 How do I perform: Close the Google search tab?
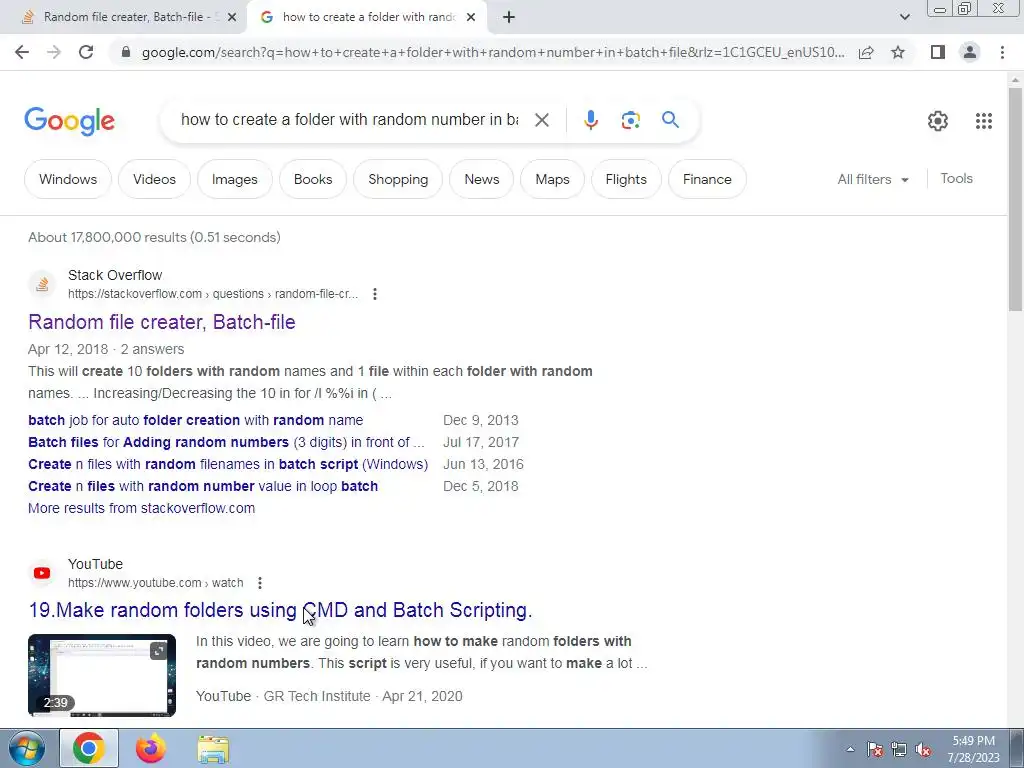471,18
